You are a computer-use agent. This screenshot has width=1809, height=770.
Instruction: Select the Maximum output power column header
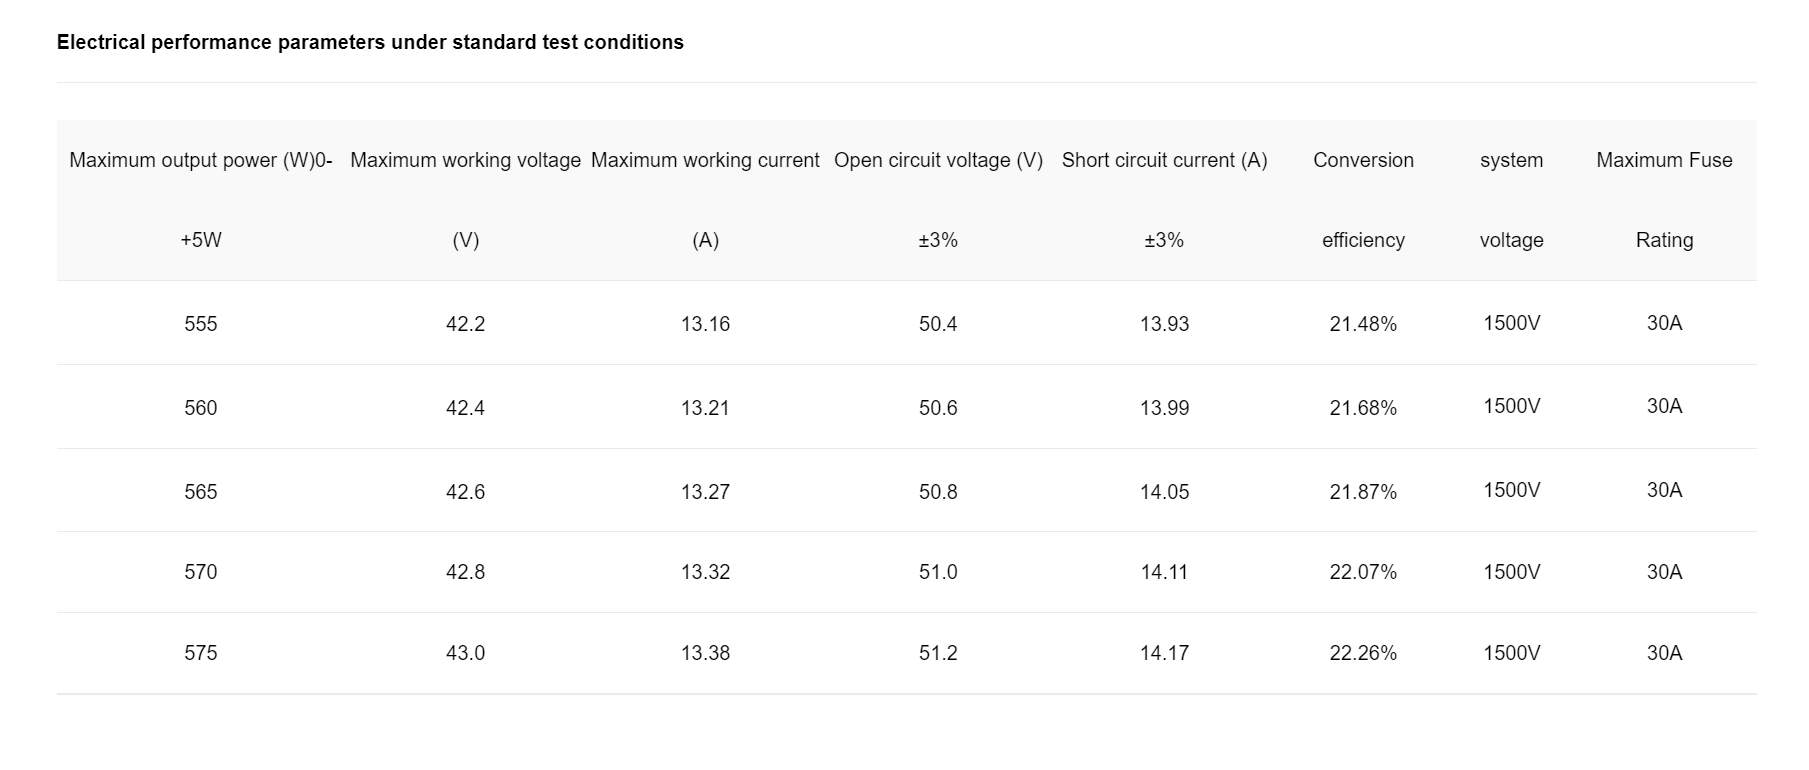click(201, 200)
